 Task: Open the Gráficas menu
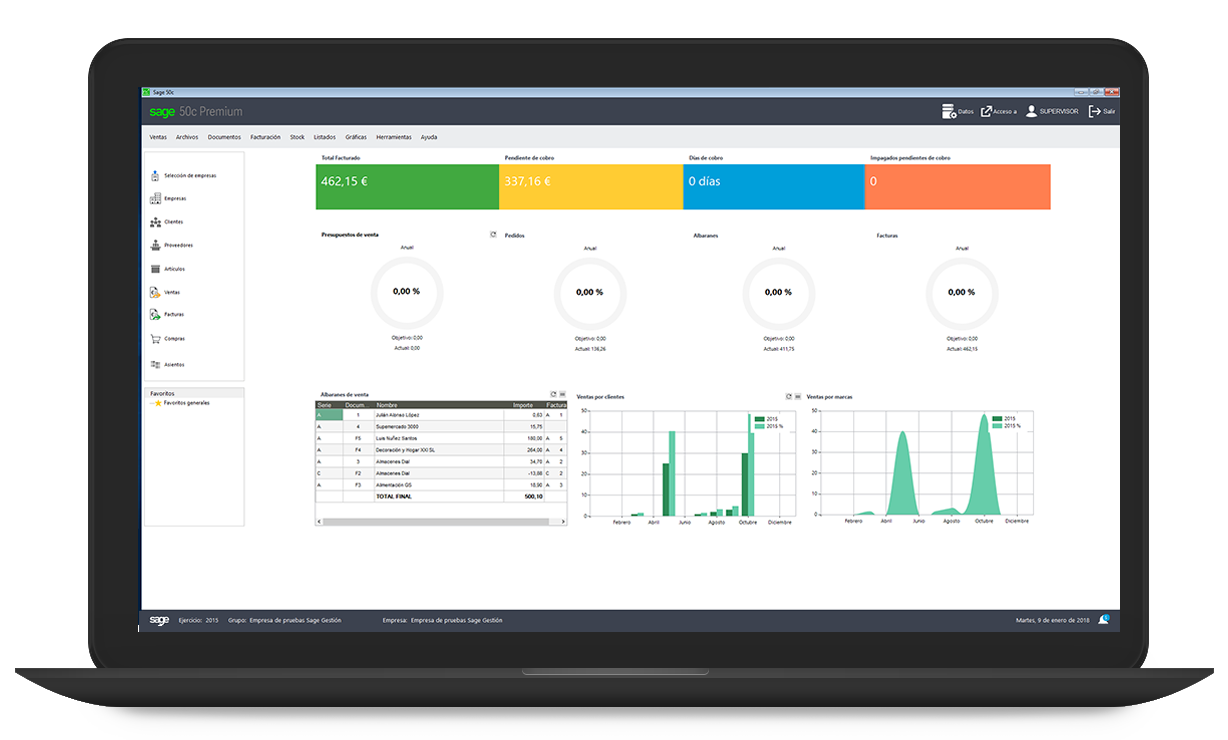coord(355,137)
